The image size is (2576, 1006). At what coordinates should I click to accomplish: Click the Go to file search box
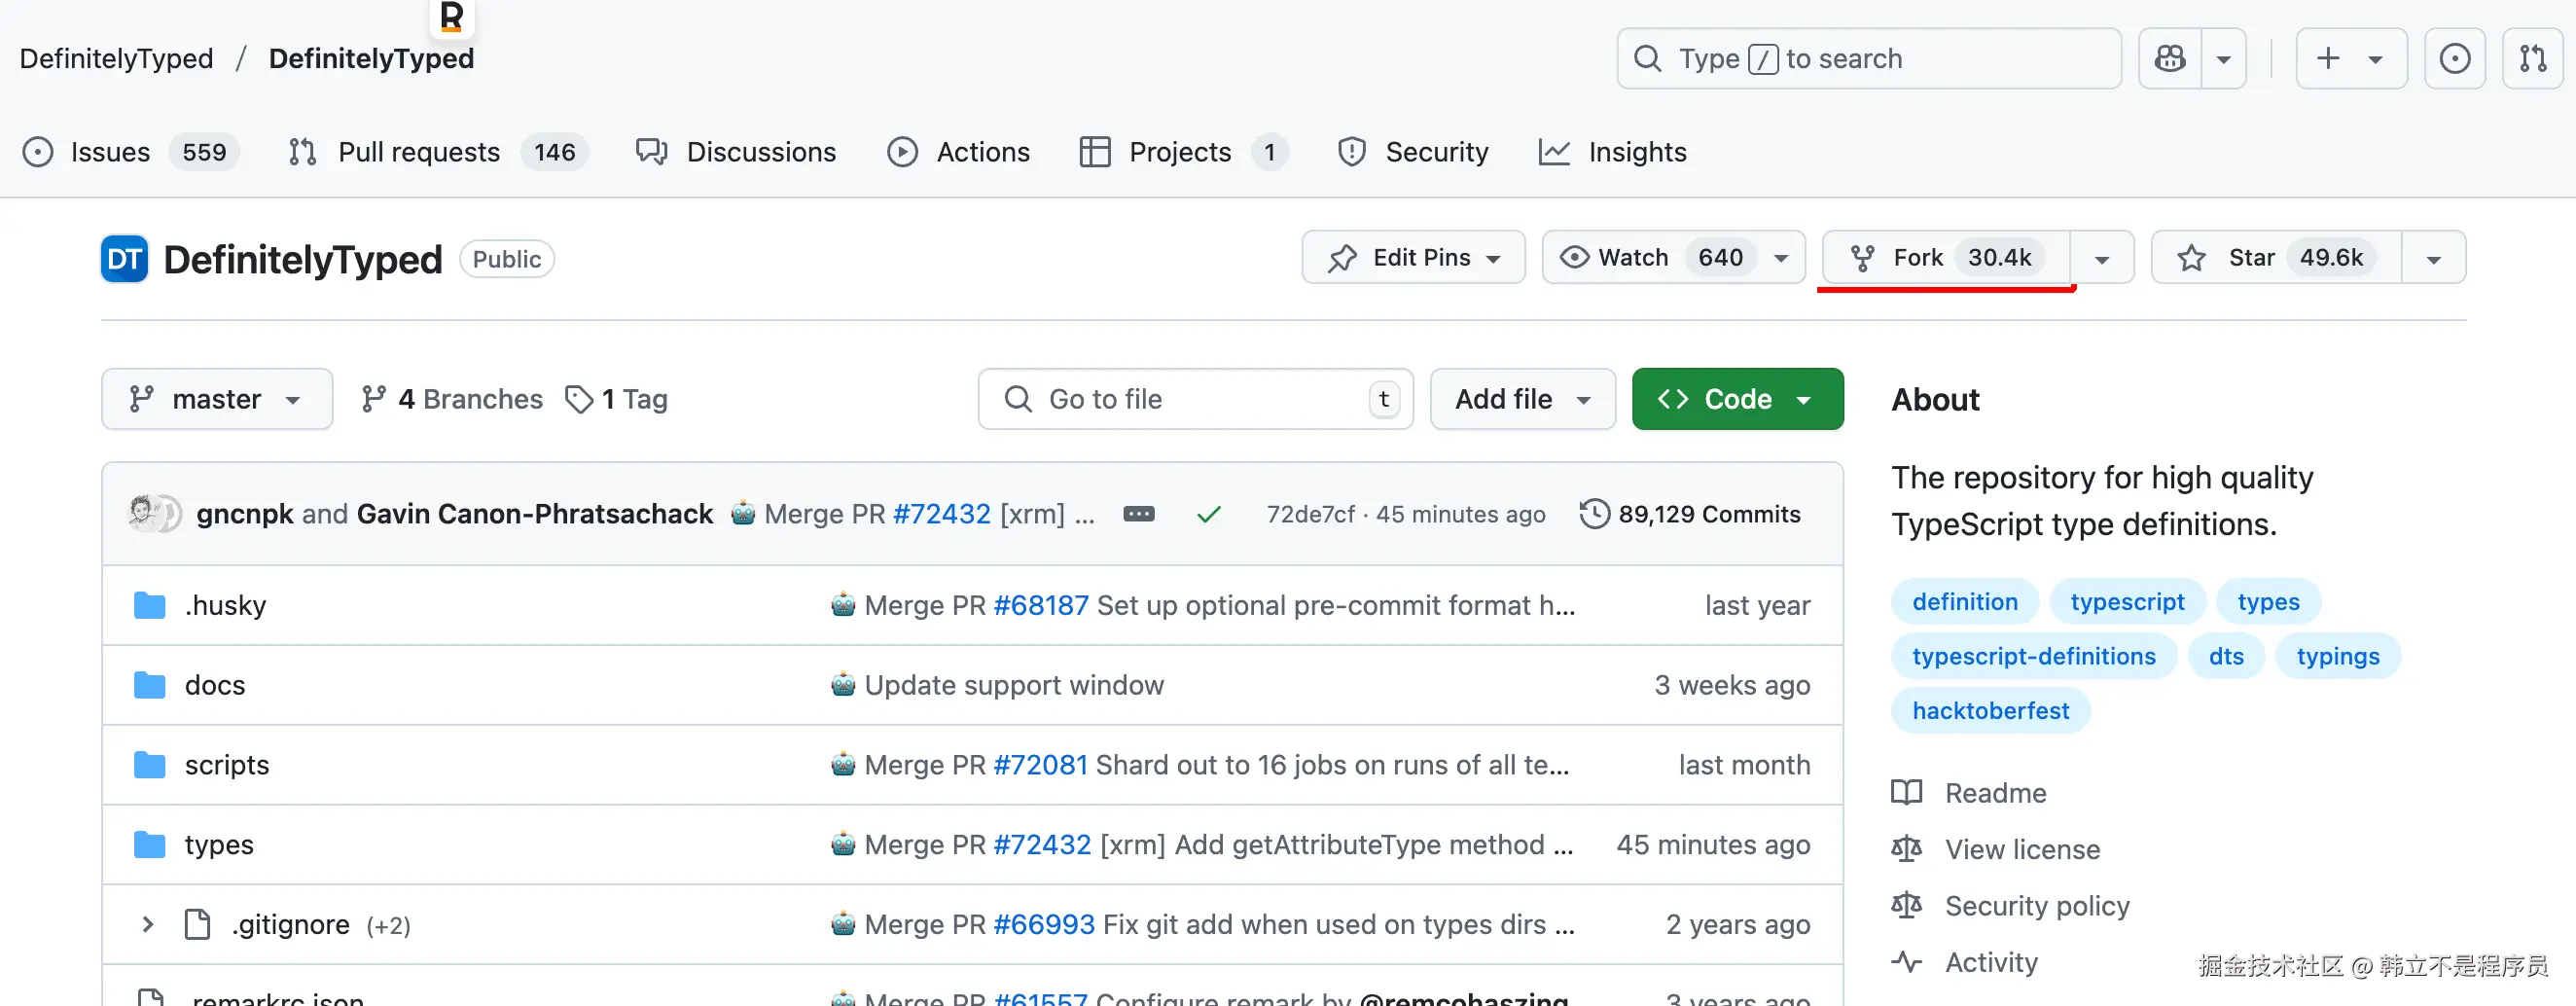click(1196, 399)
